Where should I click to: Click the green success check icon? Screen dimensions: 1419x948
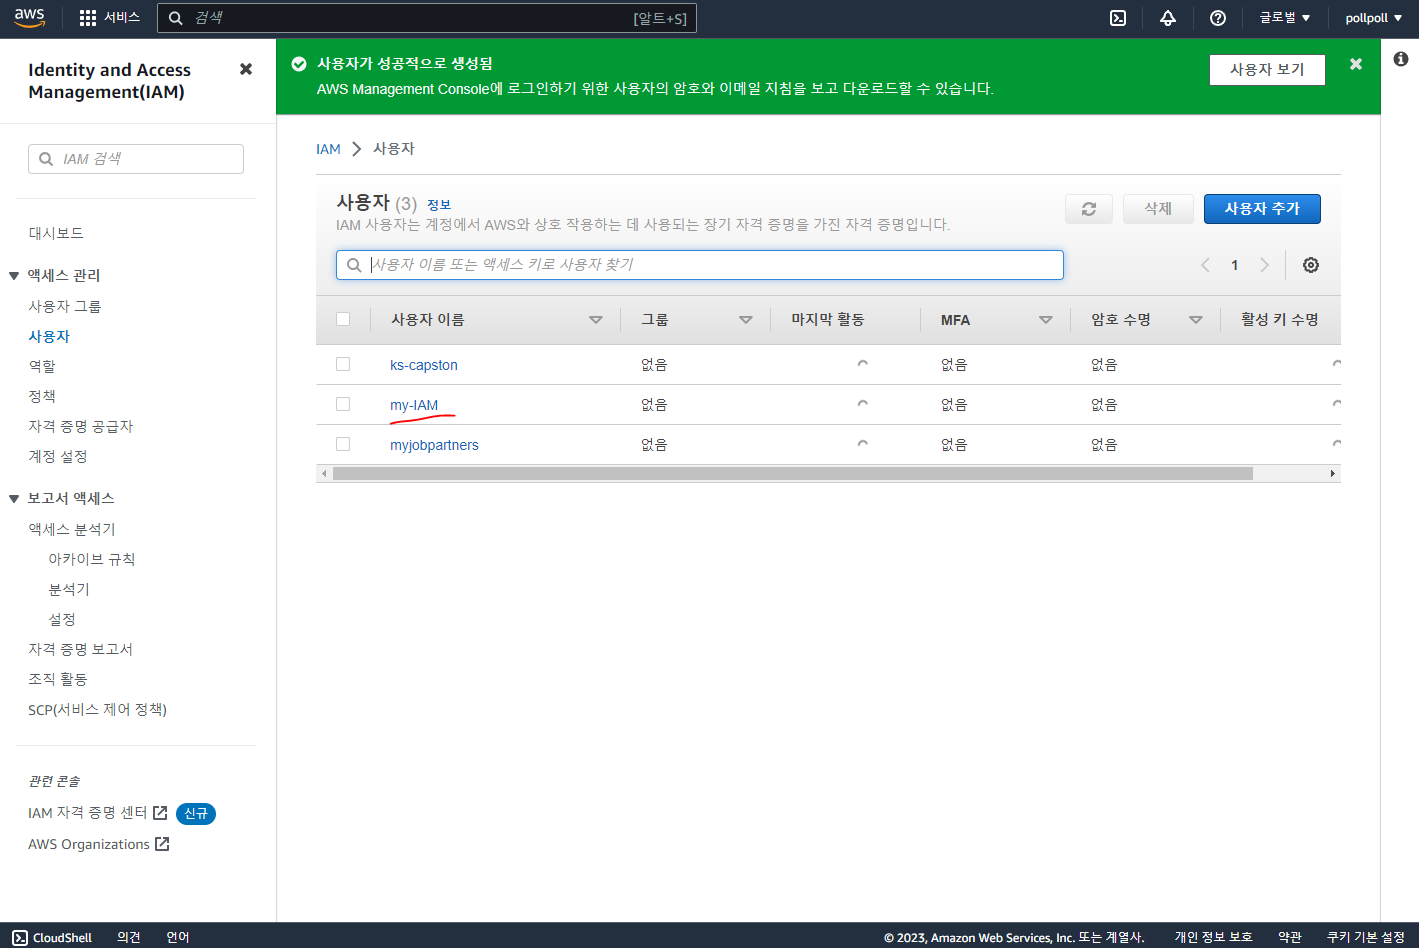(298, 64)
